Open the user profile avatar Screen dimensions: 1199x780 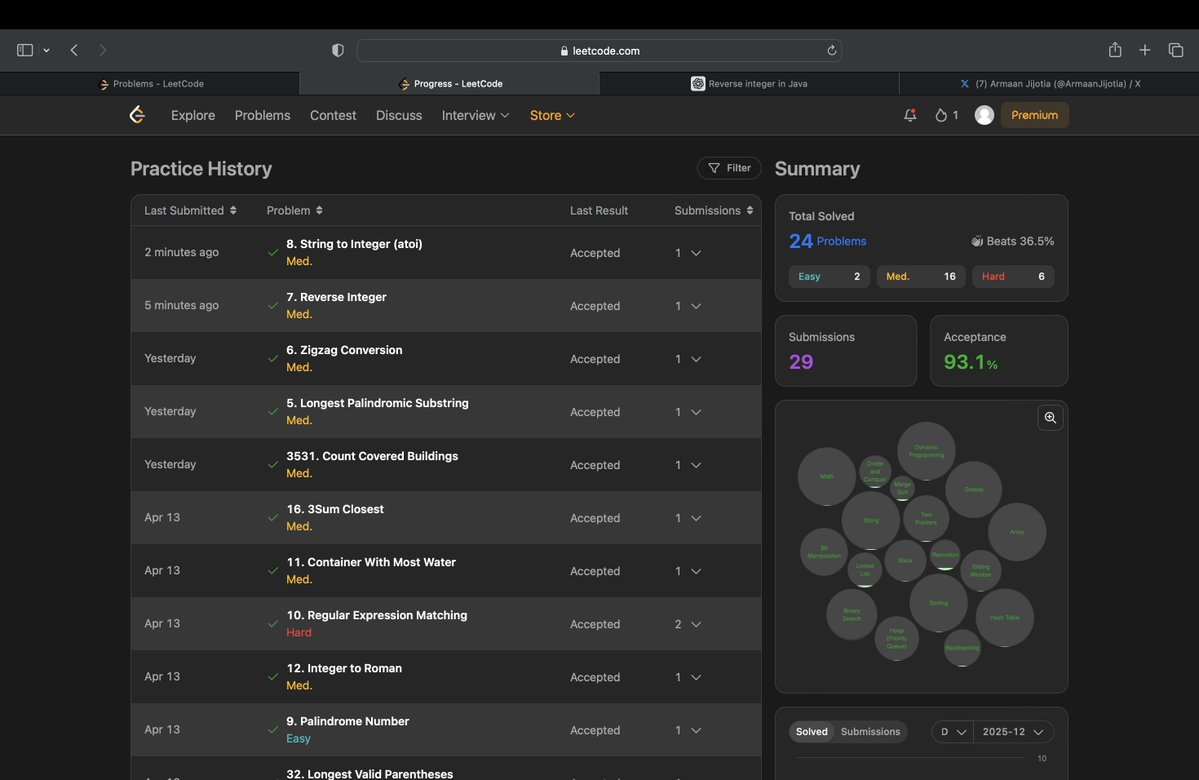pyautogui.click(x=984, y=115)
